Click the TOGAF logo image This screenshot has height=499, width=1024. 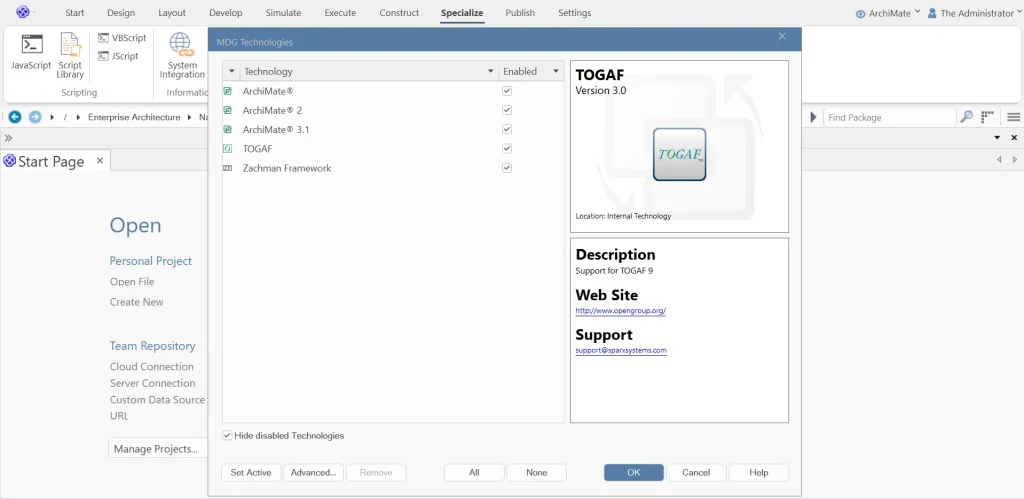coord(679,154)
